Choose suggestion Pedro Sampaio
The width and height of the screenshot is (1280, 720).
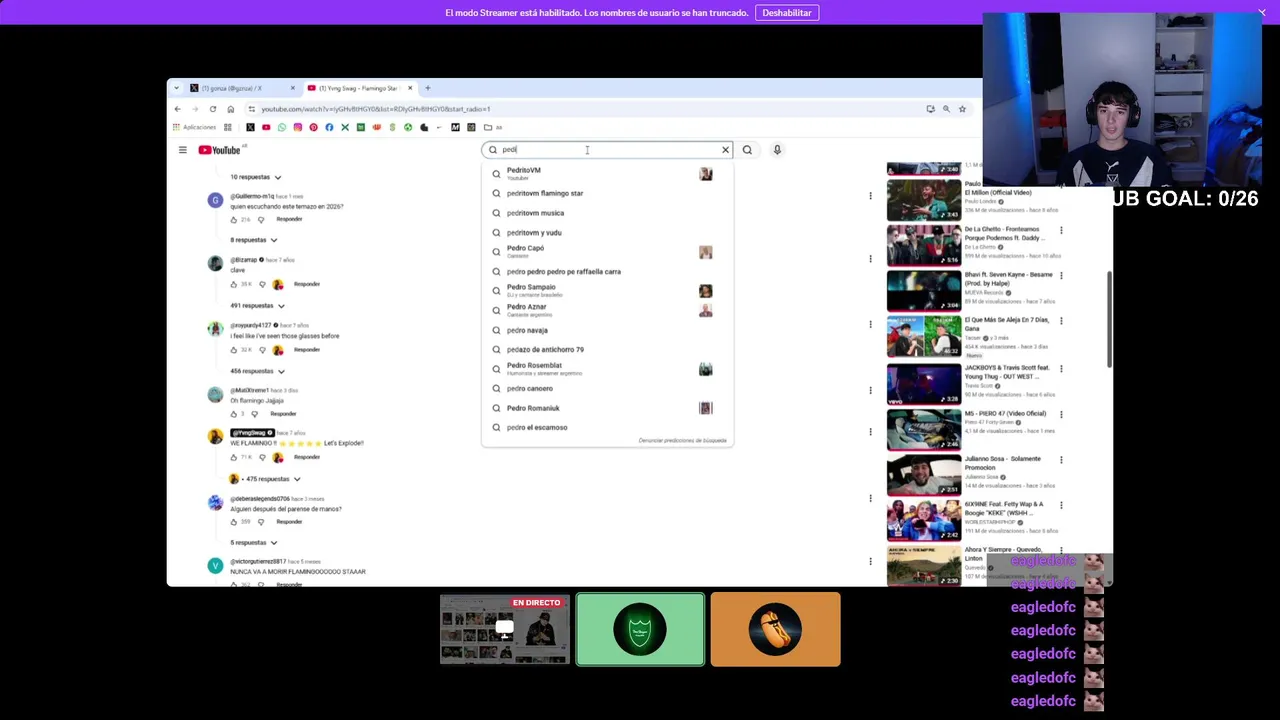607,290
